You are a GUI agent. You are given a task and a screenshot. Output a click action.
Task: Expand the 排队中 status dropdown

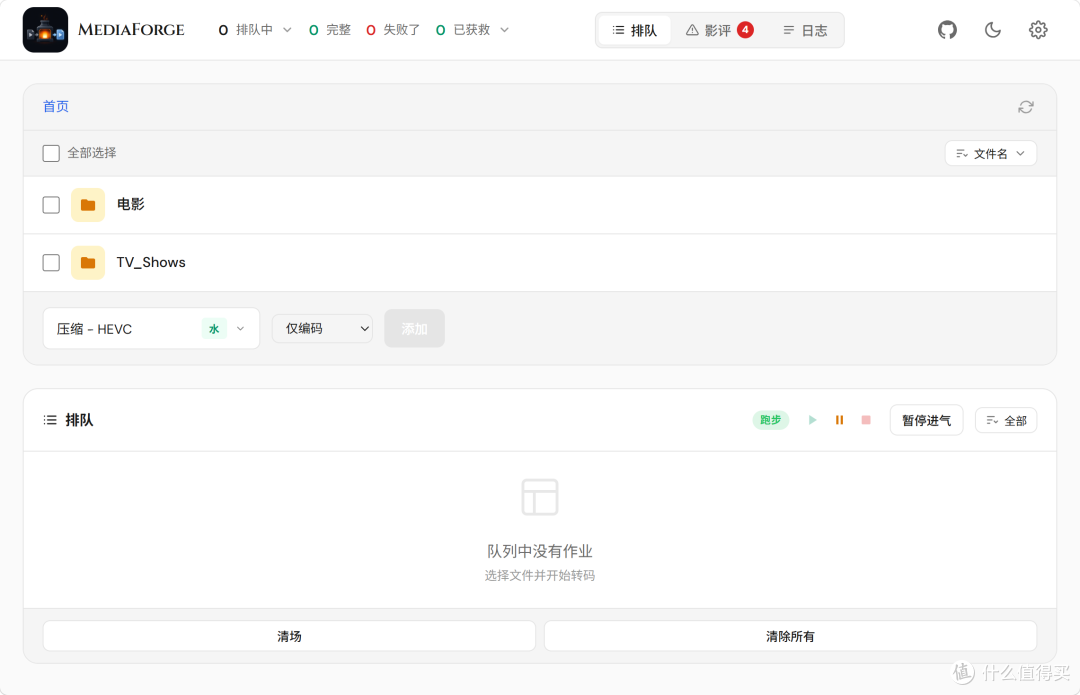255,30
